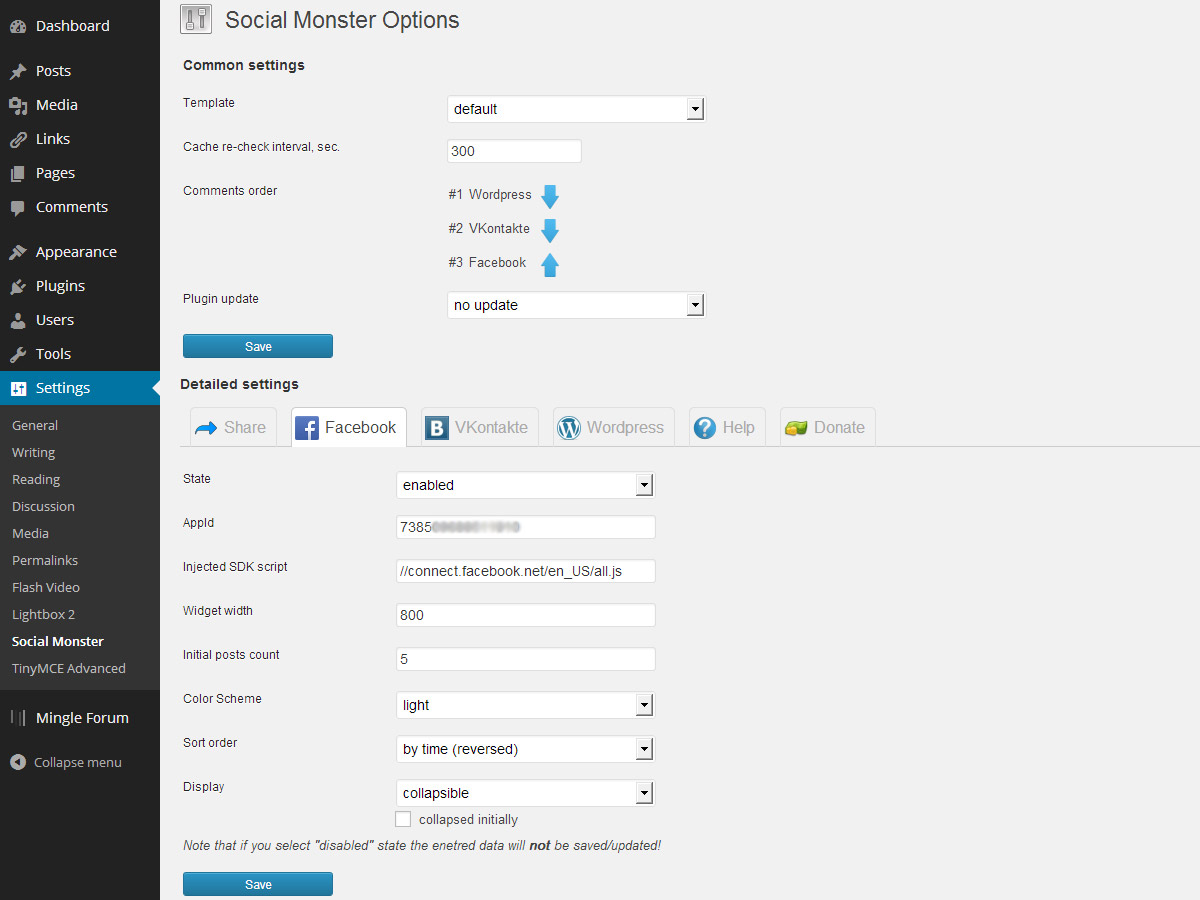Open the State dropdown
Viewport: 1200px width, 900px height.
[x=525, y=485]
